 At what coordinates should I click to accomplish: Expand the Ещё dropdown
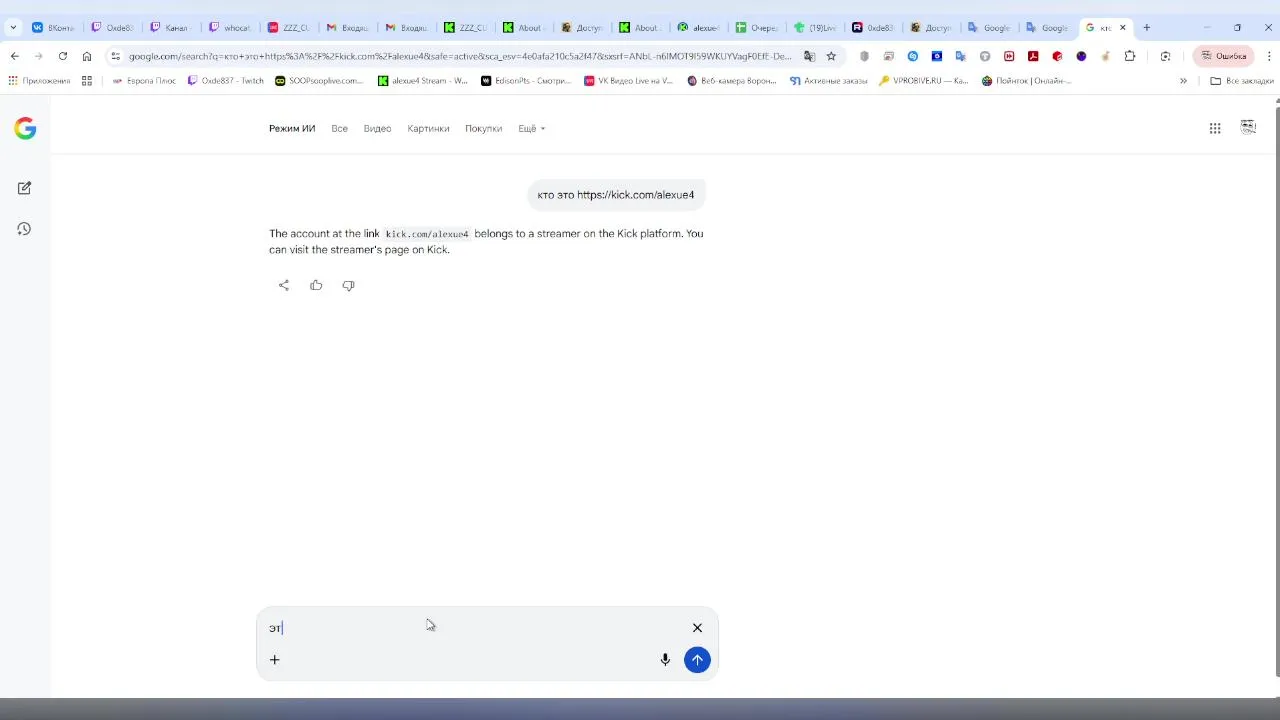coord(531,128)
